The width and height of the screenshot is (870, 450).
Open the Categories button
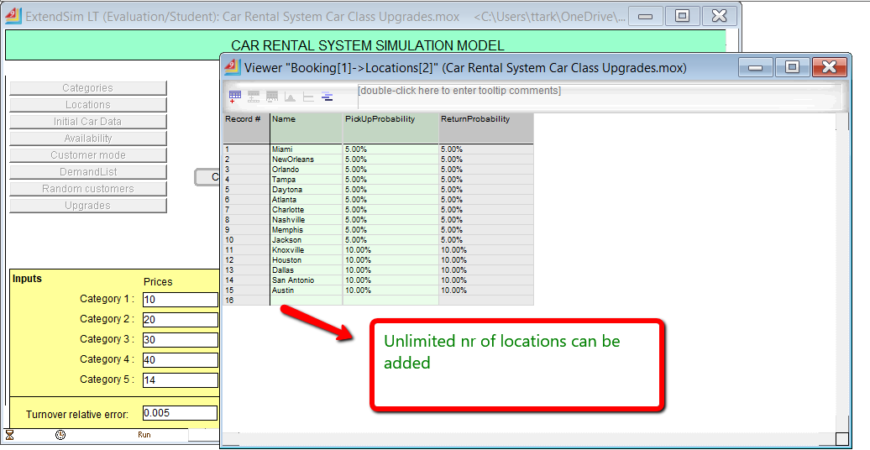88,88
